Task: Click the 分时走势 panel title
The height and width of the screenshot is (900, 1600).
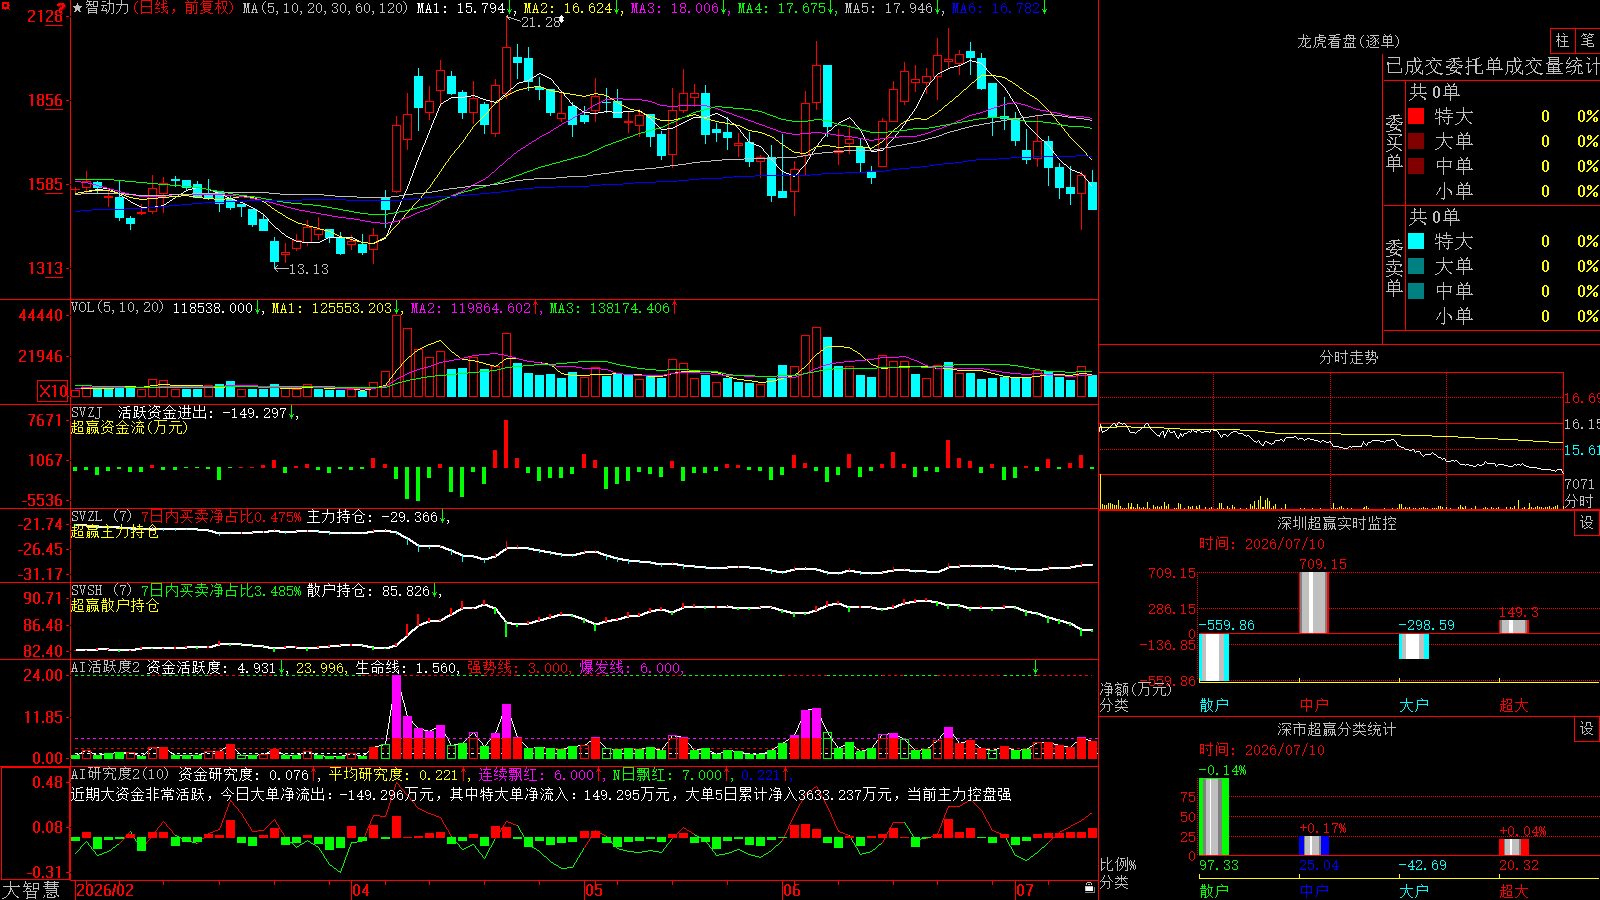Action: pyautogui.click(x=1348, y=357)
